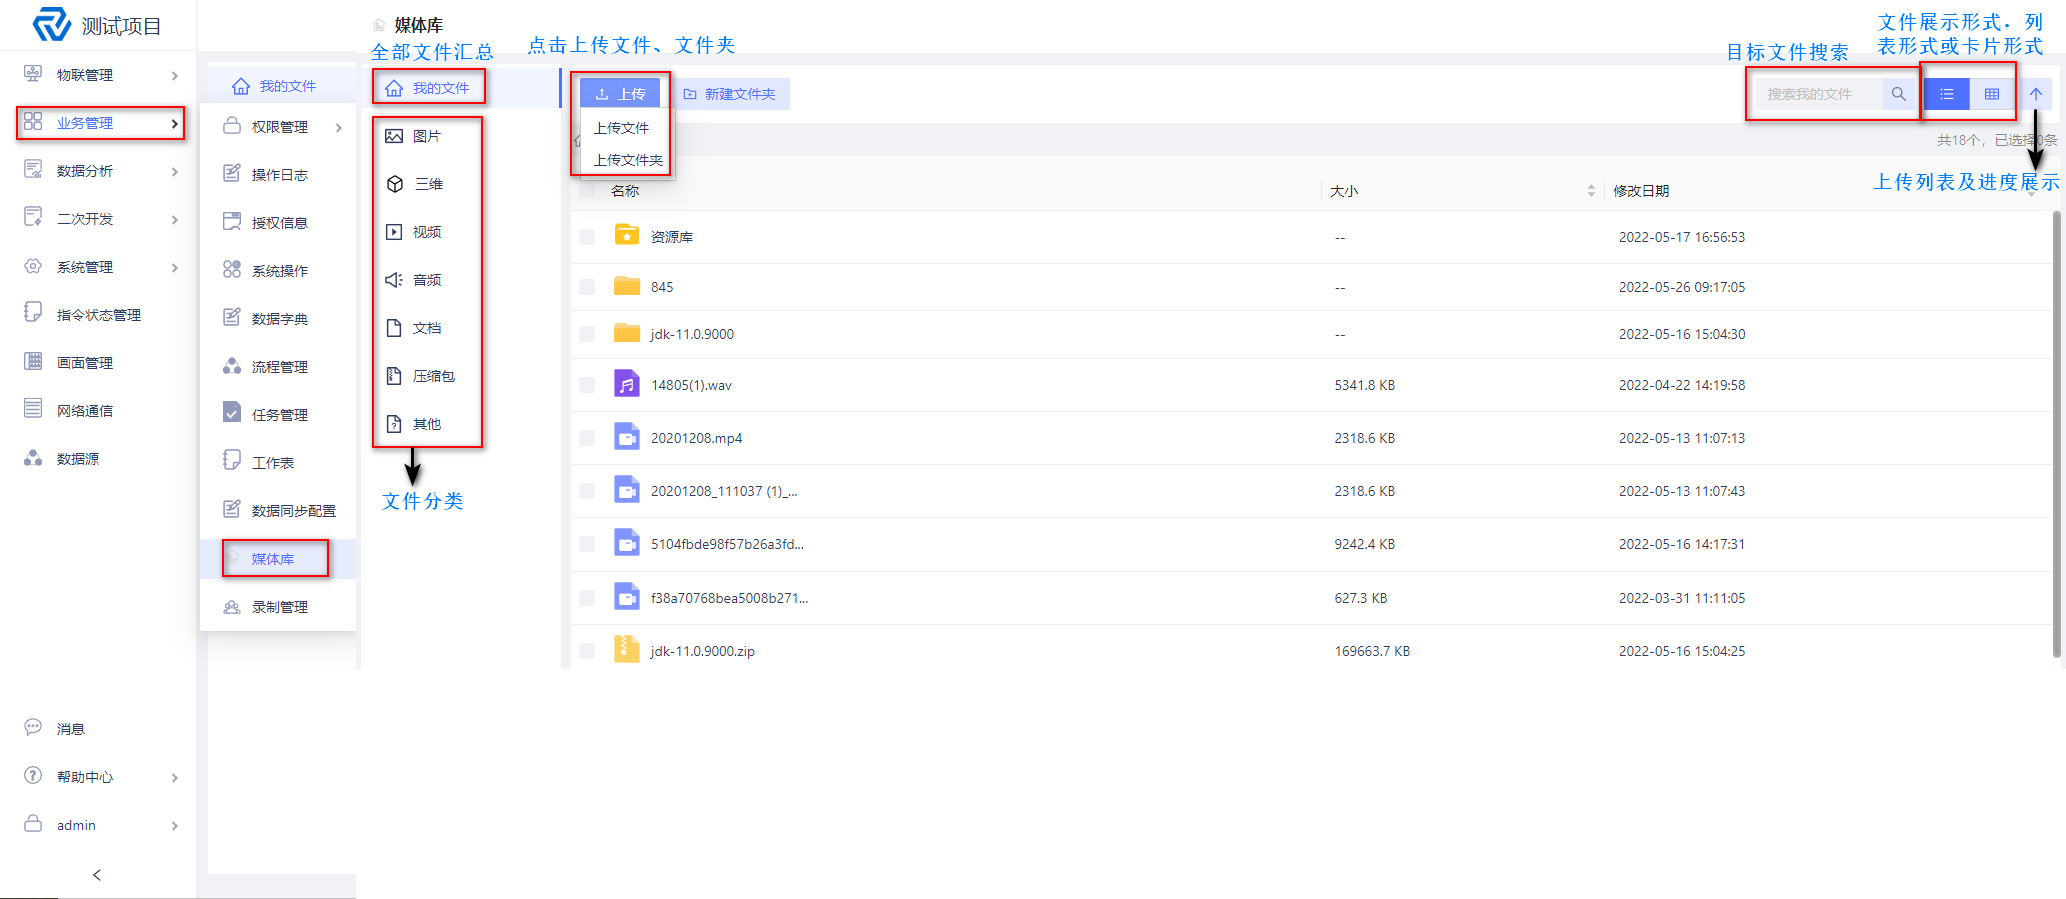2066x899 pixels.
Task: Tick the checkbox for jdk-11.0.9000 folder
Action: pyautogui.click(x=587, y=334)
